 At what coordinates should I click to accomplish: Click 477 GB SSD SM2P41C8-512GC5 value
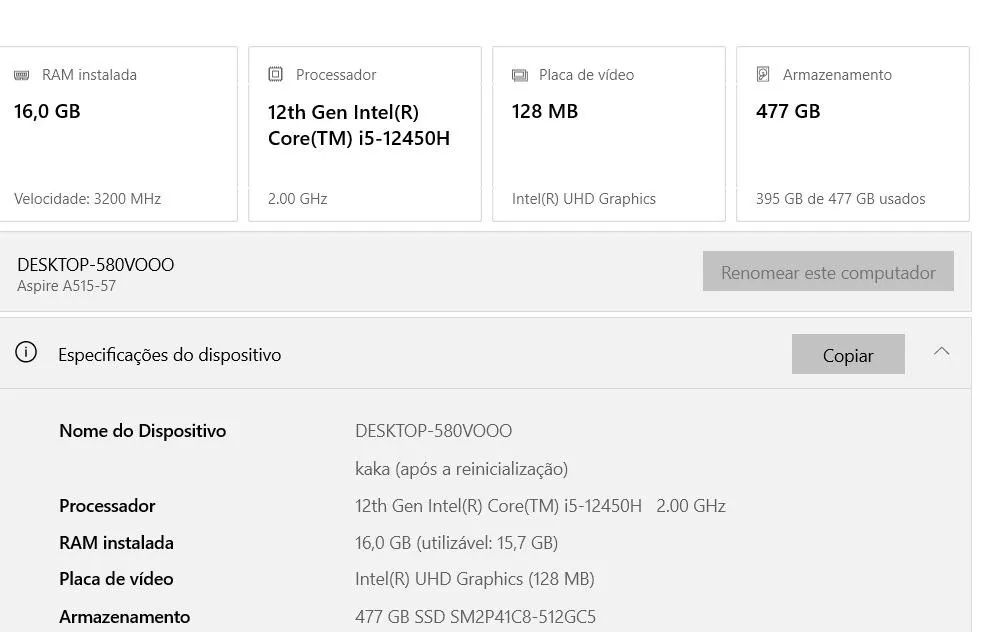pyautogui.click(x=475, y=617)
